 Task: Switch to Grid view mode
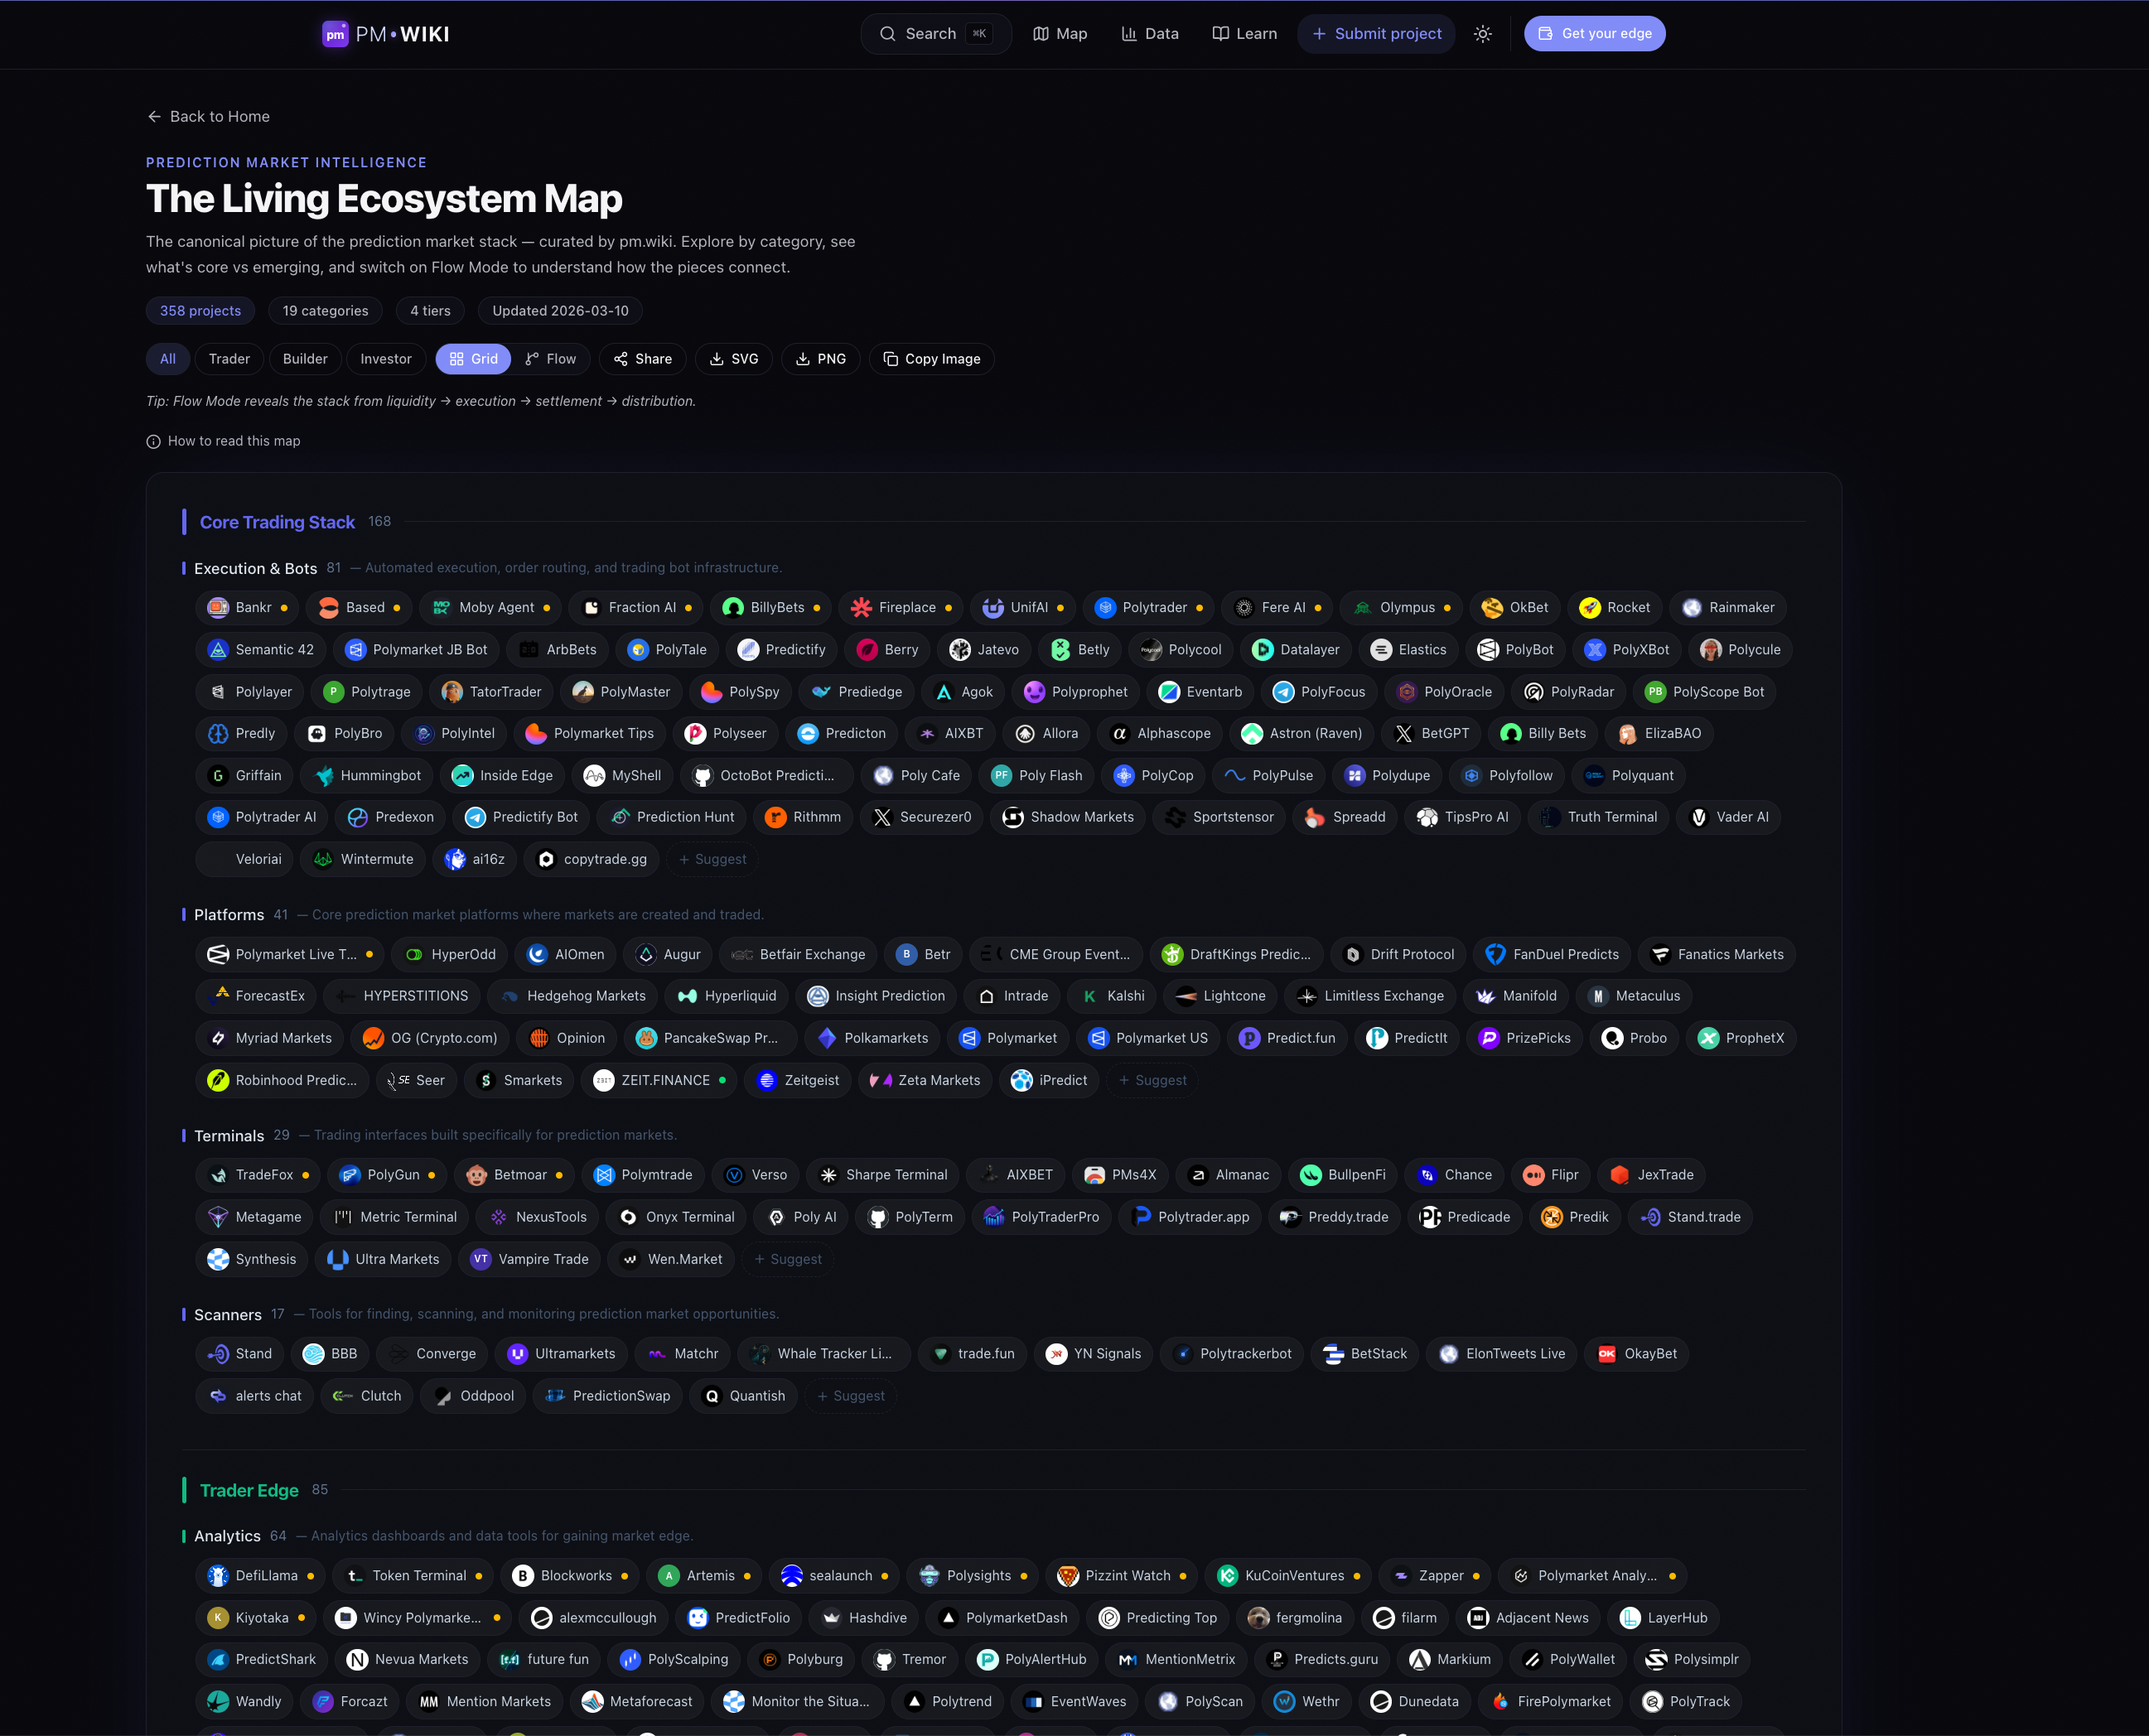point(473,359)
